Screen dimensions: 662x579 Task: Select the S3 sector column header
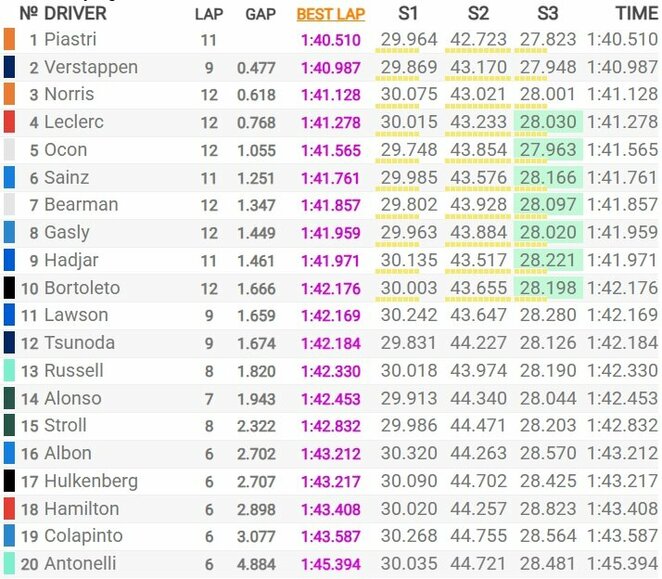click(x=547, y=14)
